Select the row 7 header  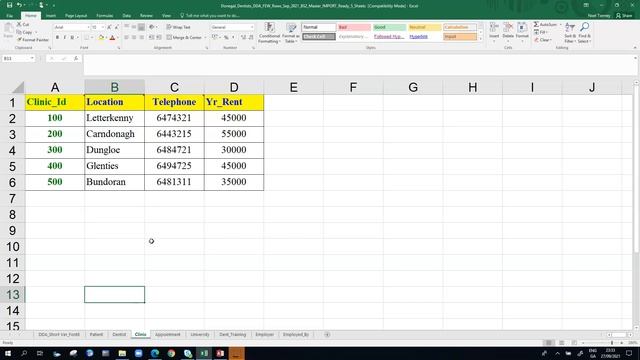pyautogui.click(x=12, y=198)
